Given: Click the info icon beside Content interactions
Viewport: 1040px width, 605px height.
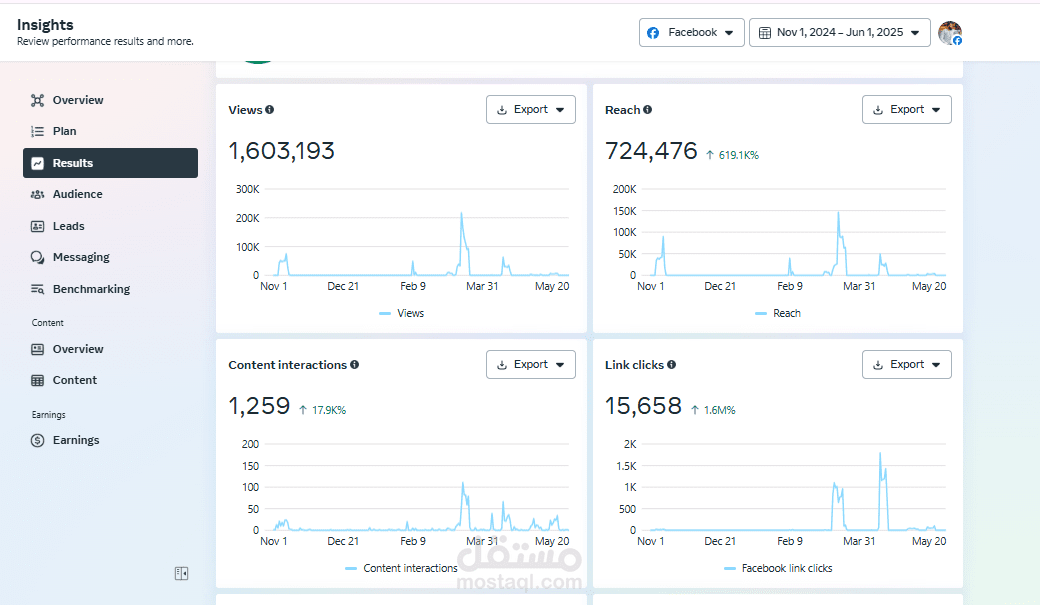Looking at the screenshot, I should coord(354,364).
